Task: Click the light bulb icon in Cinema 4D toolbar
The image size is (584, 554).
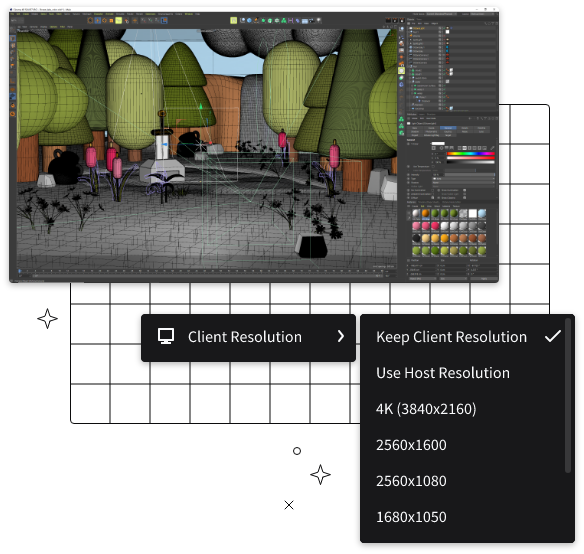Action: click(319, 20)
